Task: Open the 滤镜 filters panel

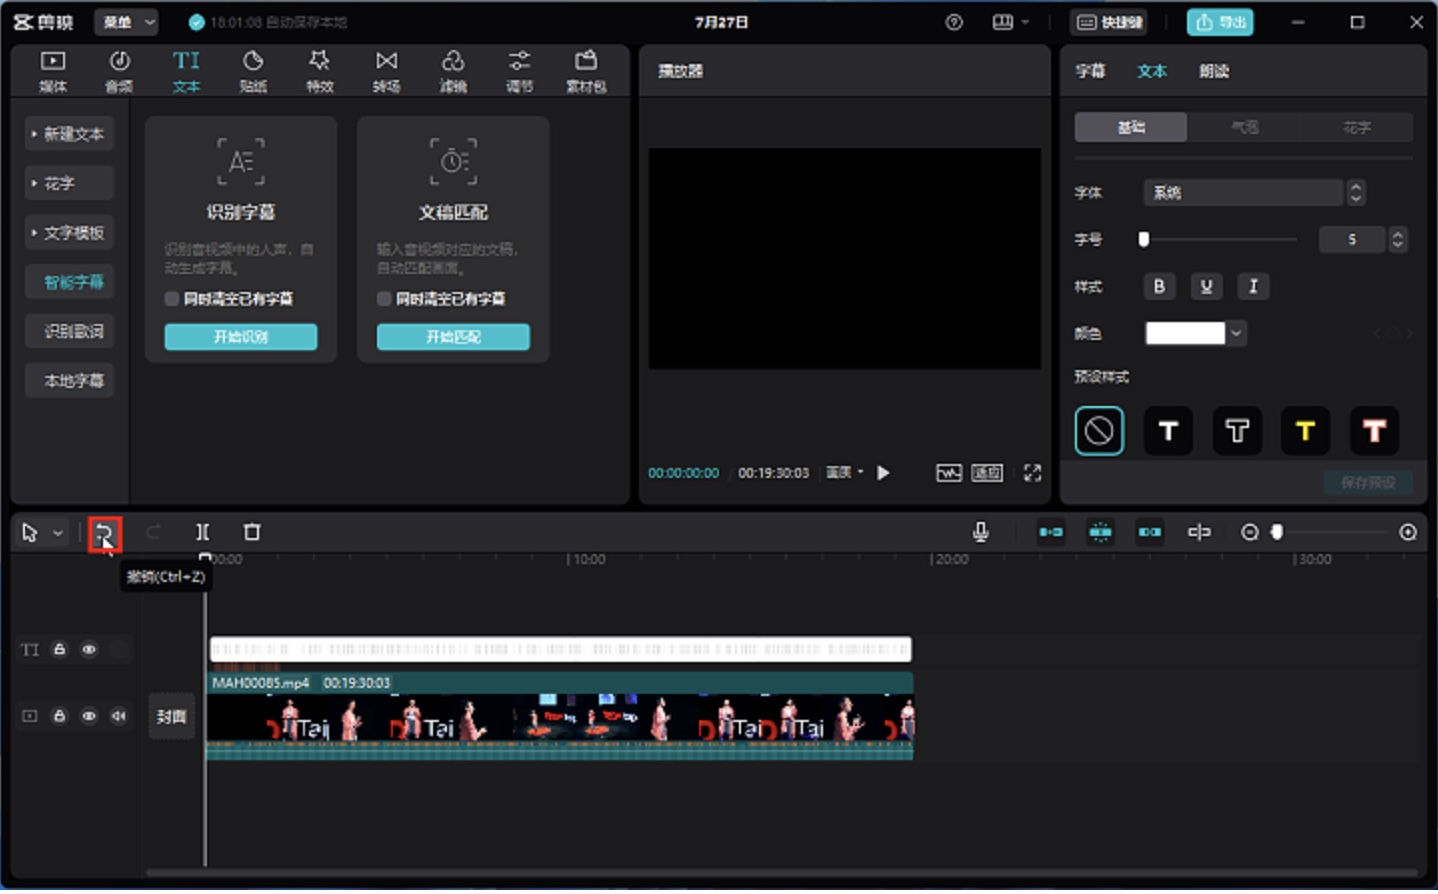Action: 453,71
